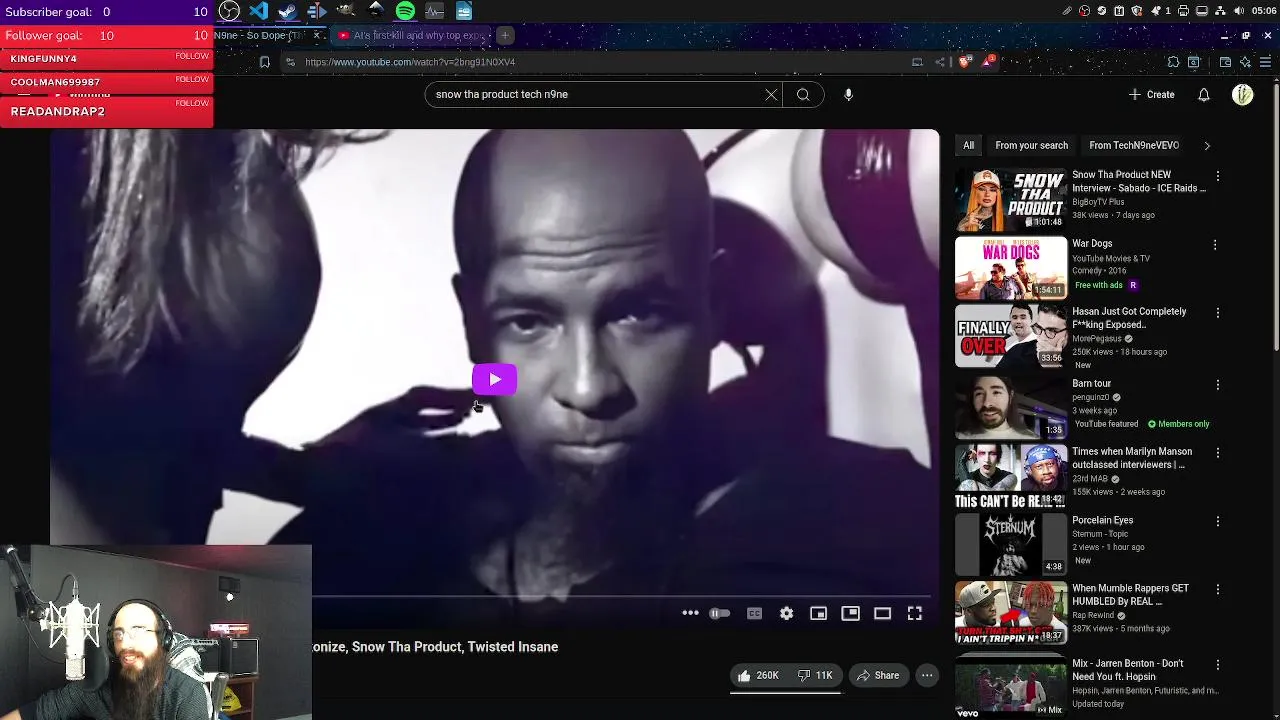Open the Create menu

1151,94
